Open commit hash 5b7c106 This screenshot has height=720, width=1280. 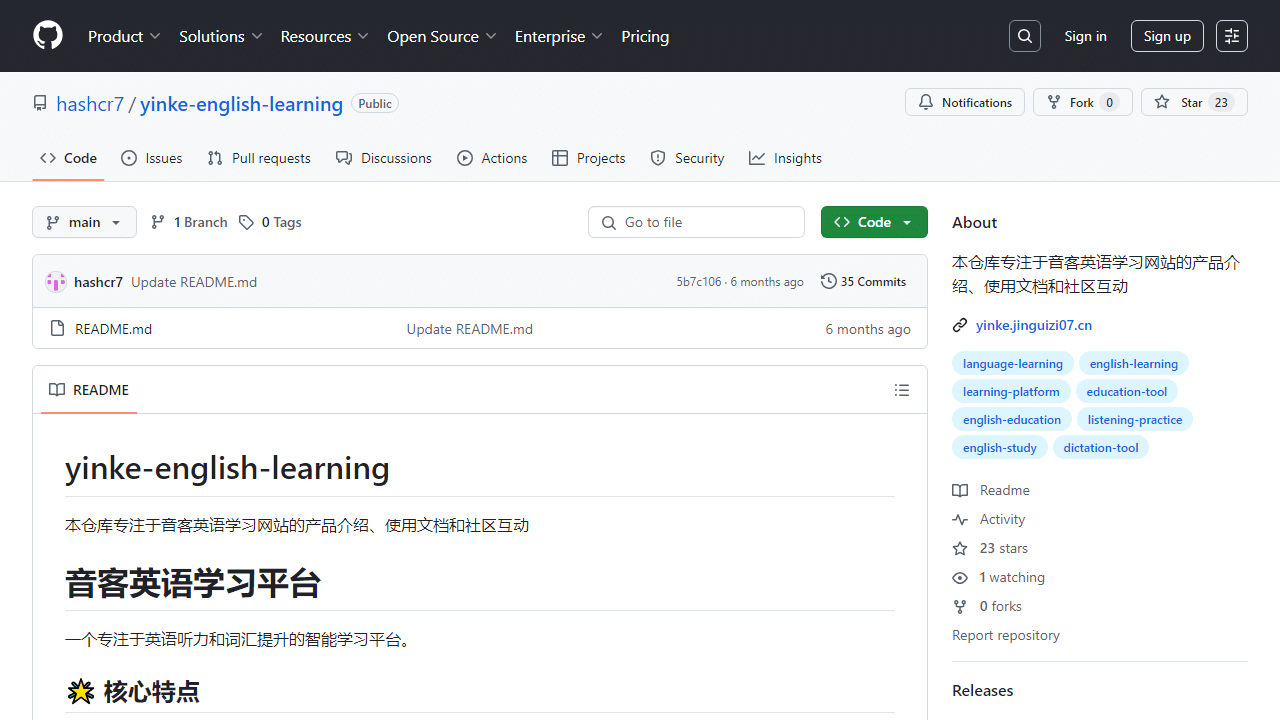699,282
